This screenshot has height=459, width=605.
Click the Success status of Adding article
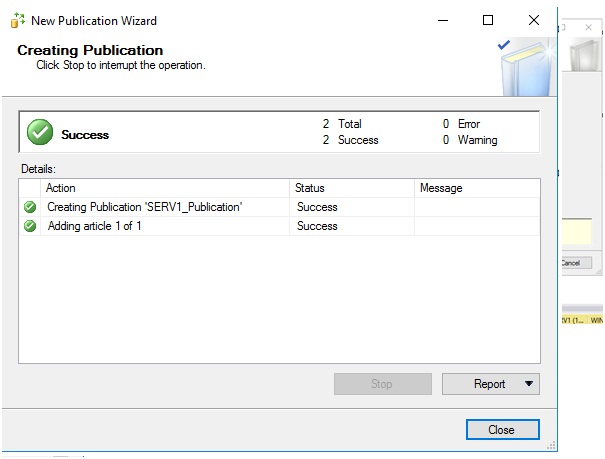[317, 226]
